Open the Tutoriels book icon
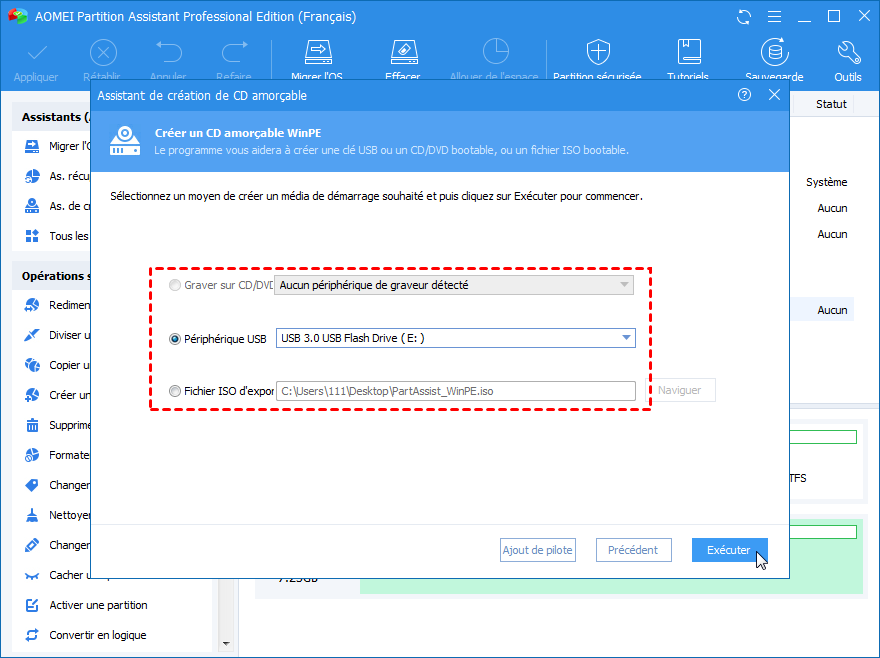Viewport: 880px width, 658px height. (689, 52)
